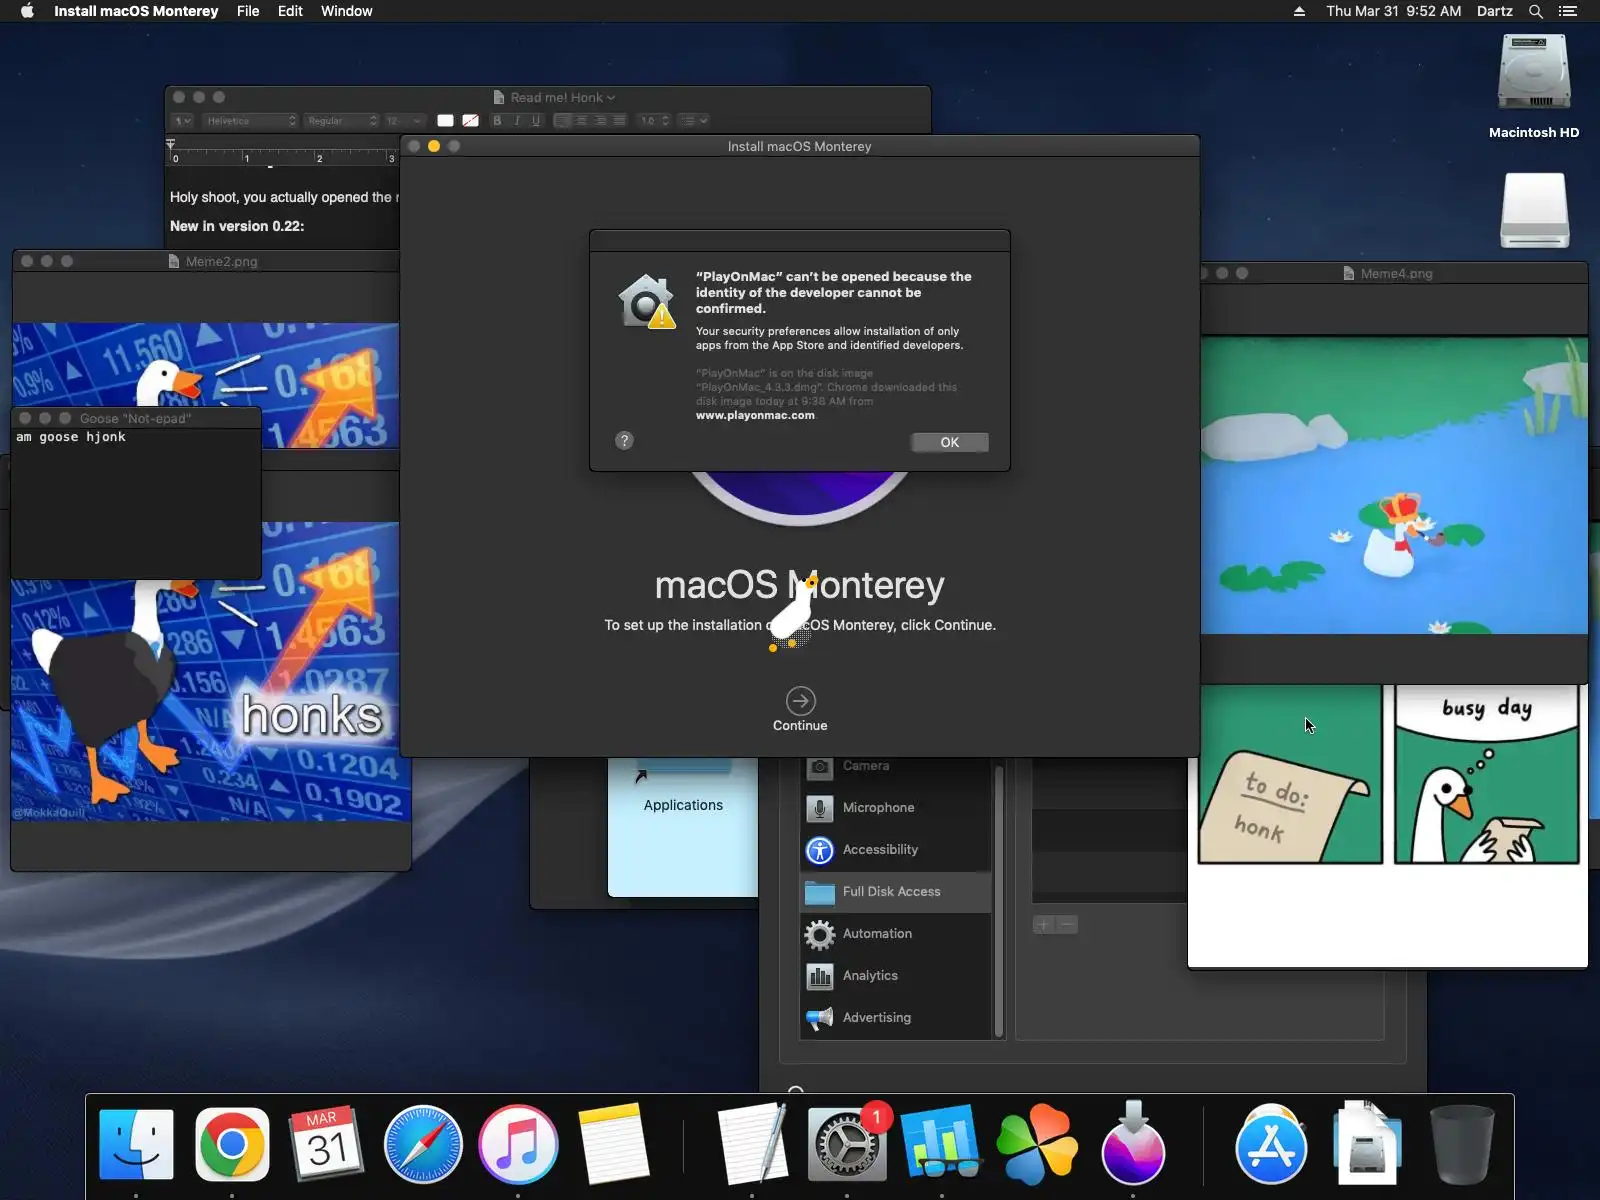1600x1200 pixels.
Task: Open the macOS Monterey installer in the Dock
Action: [1132, 1145]
